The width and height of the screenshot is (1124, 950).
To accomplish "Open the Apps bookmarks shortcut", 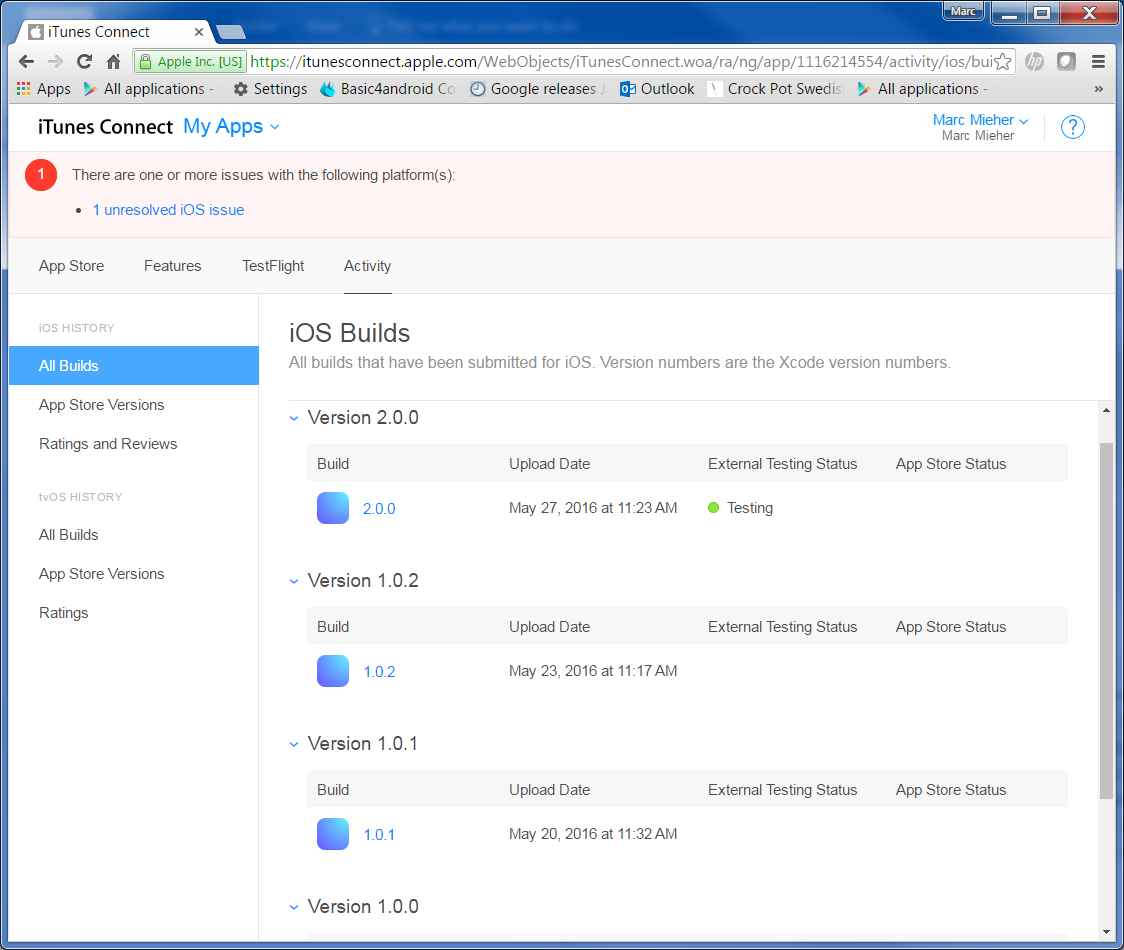I will (x=44, y=89).
